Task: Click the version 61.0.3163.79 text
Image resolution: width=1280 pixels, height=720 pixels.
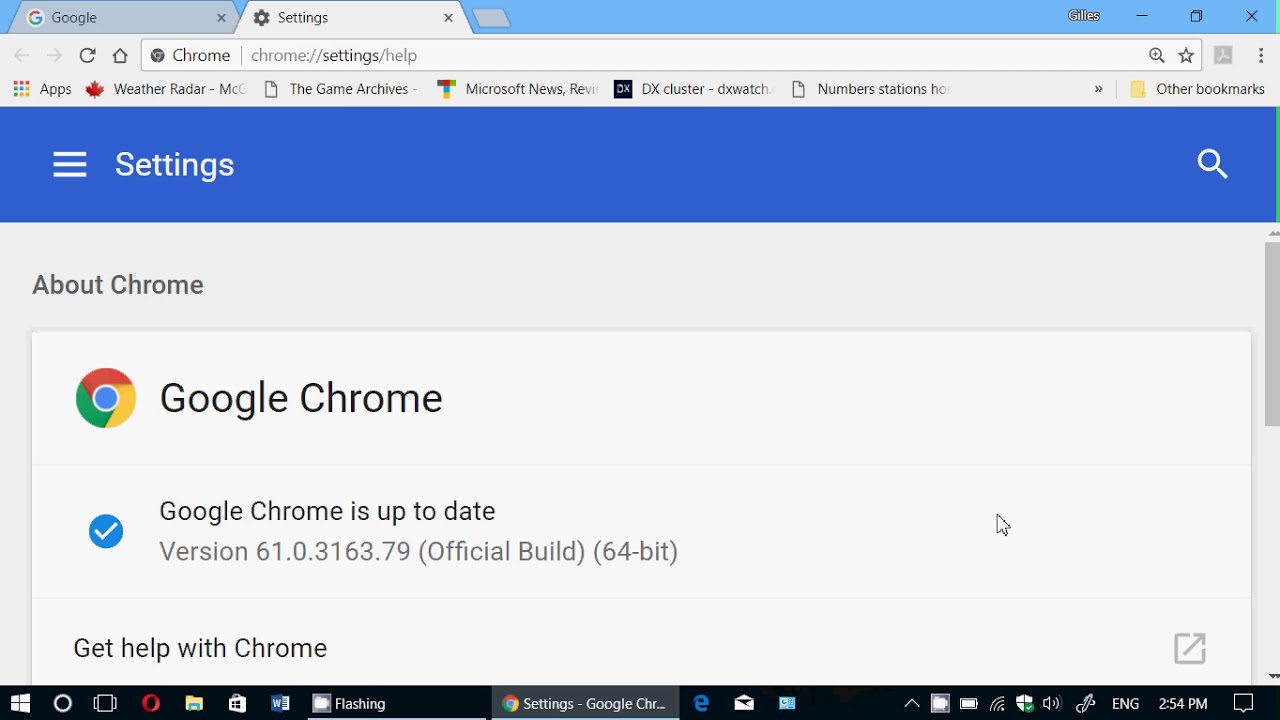Action: 418,552
